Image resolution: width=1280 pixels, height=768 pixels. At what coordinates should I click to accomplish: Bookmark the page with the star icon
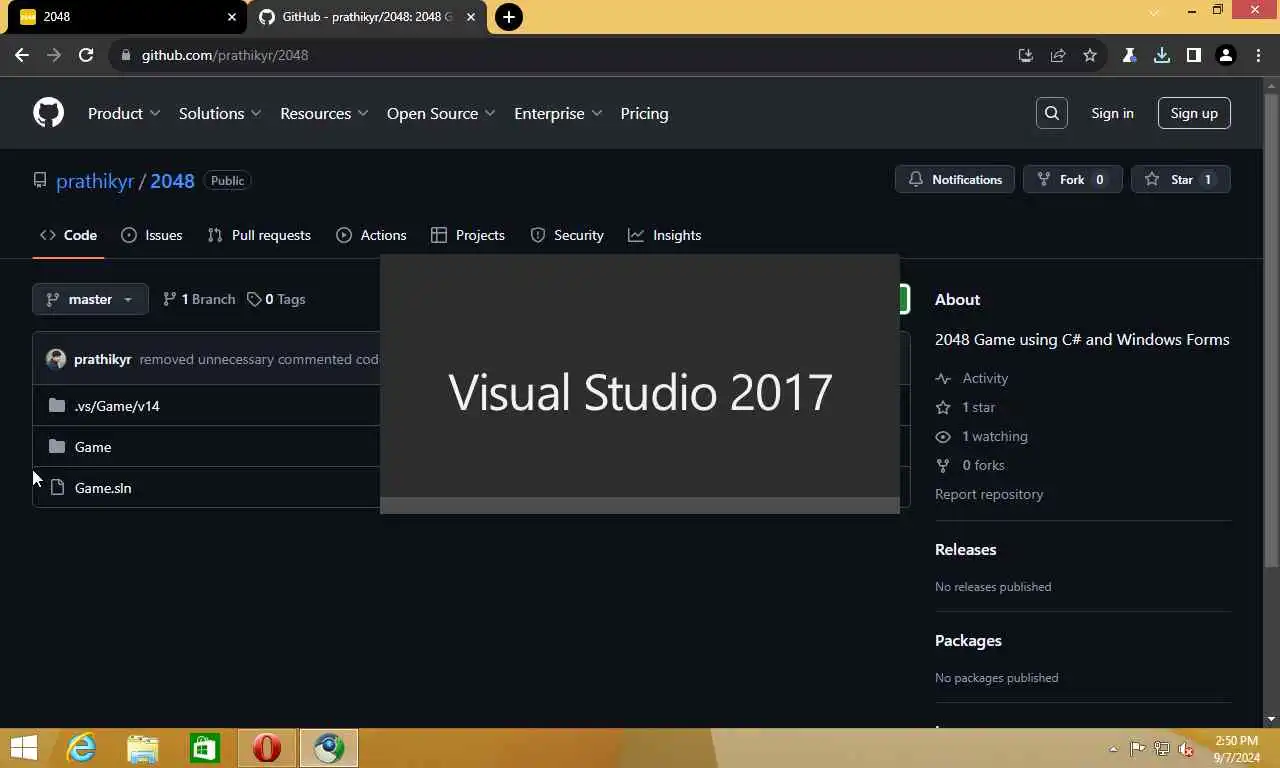[x=1090, y=55]
